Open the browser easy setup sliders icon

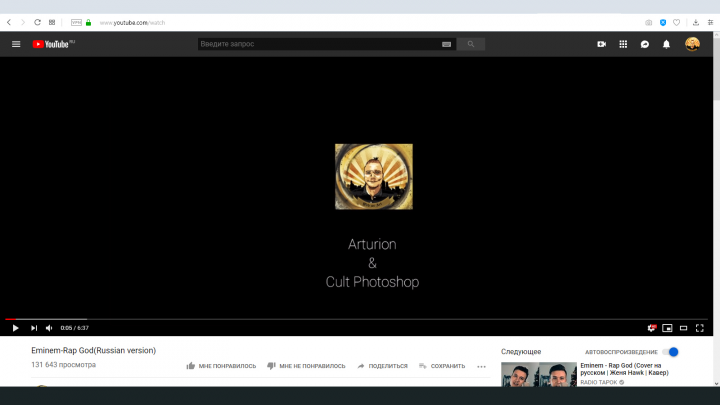point(710,22)
